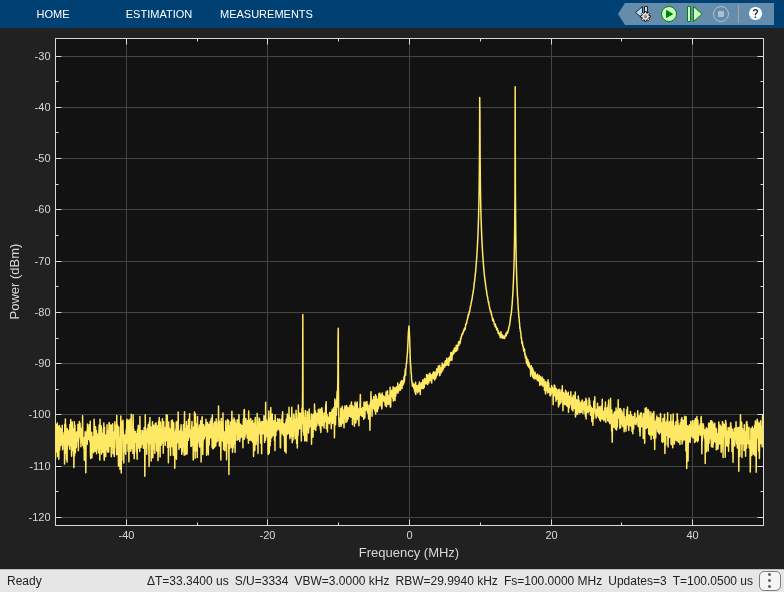Click the green Run play button
Viewport: 784px width, 592px height.
click(668, 14)
